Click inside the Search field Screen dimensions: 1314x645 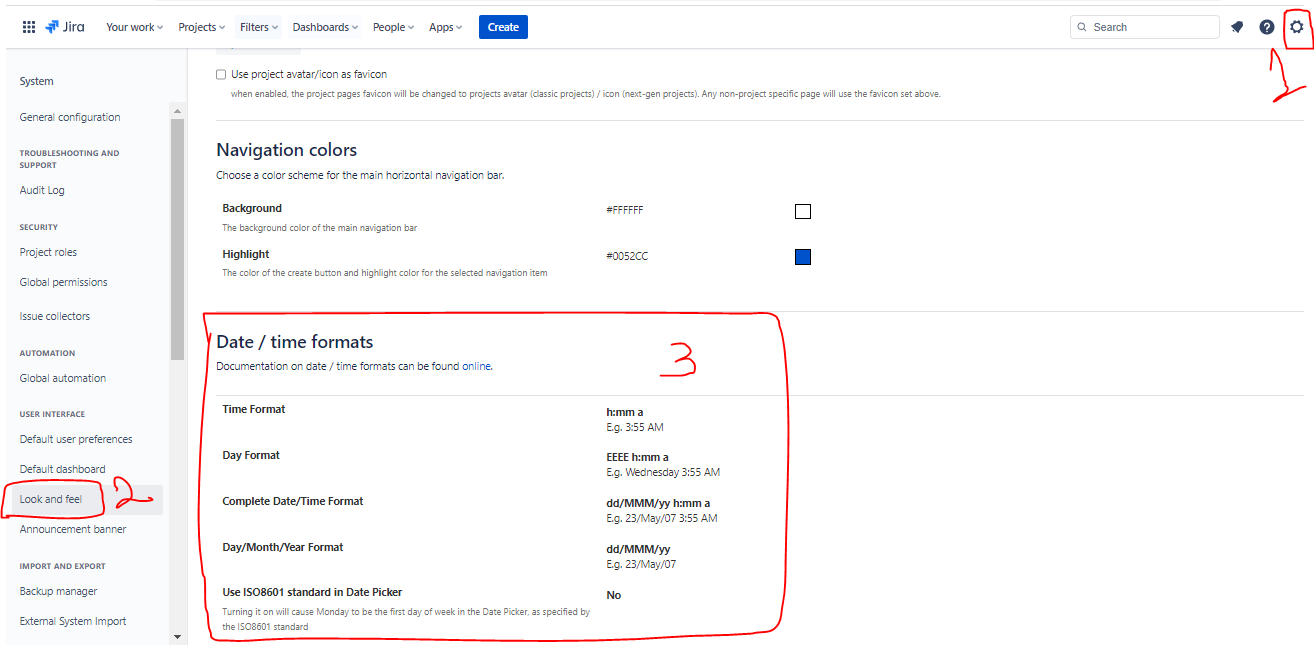[x=1145, y=27]
